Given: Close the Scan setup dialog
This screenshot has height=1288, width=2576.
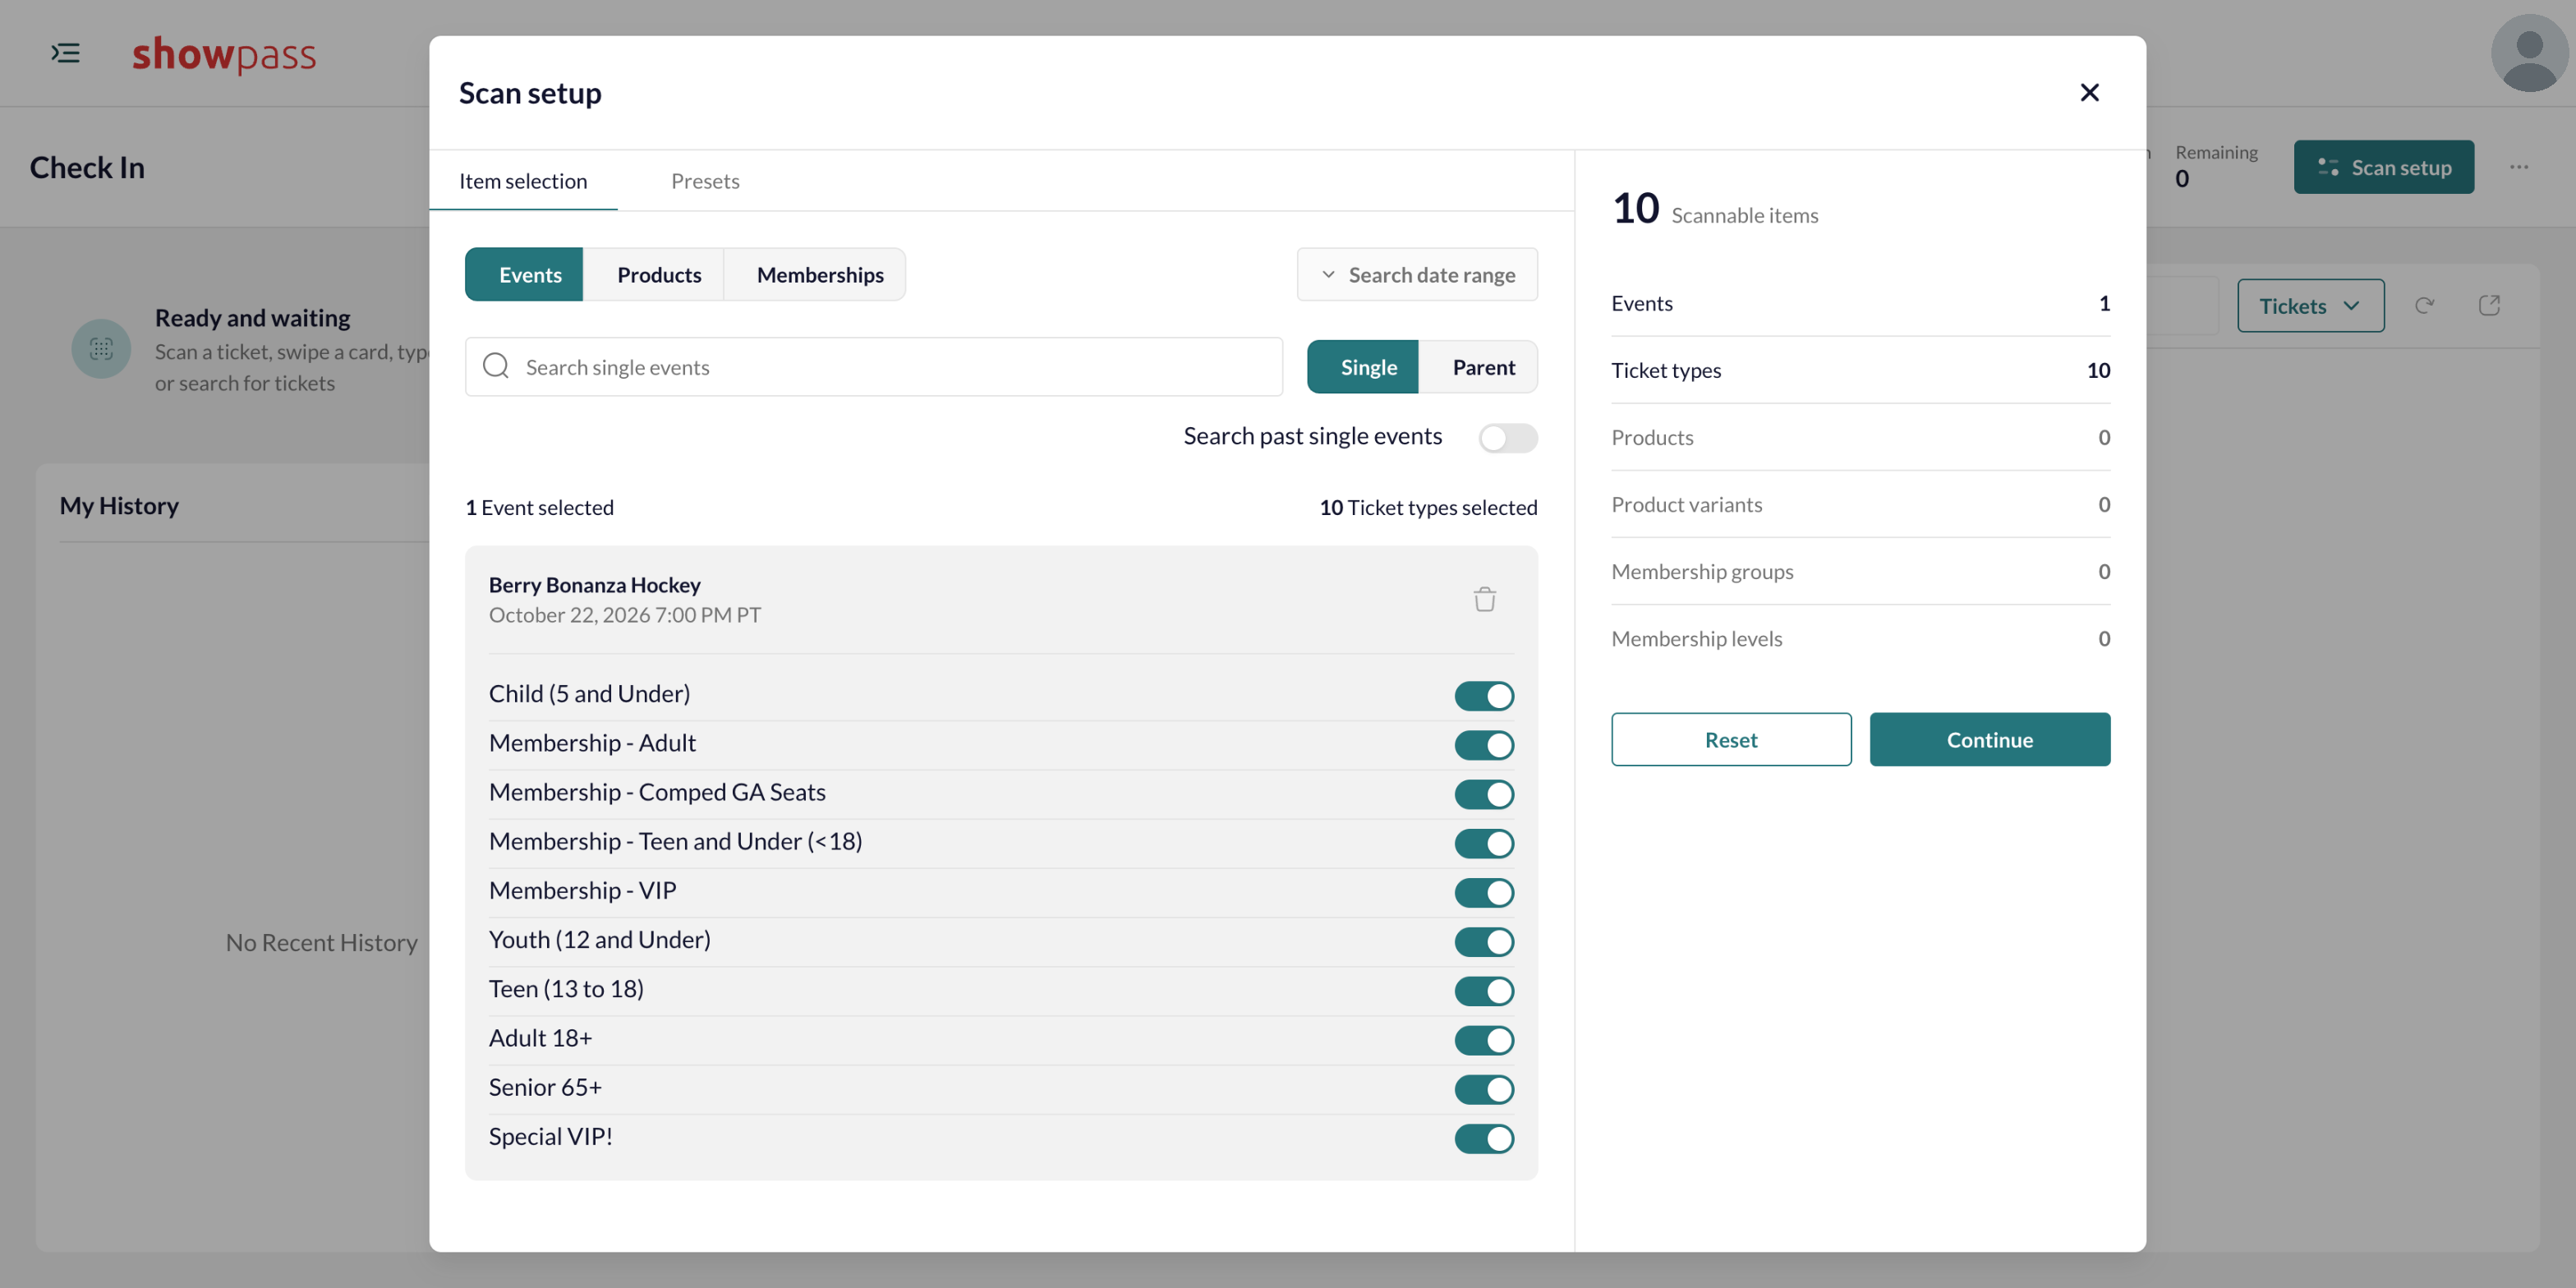Looking at the screenshot, I should 2089,93.
